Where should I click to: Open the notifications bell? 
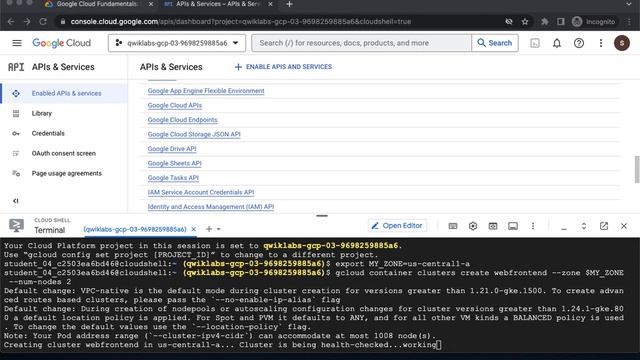(x=557, y=43)
